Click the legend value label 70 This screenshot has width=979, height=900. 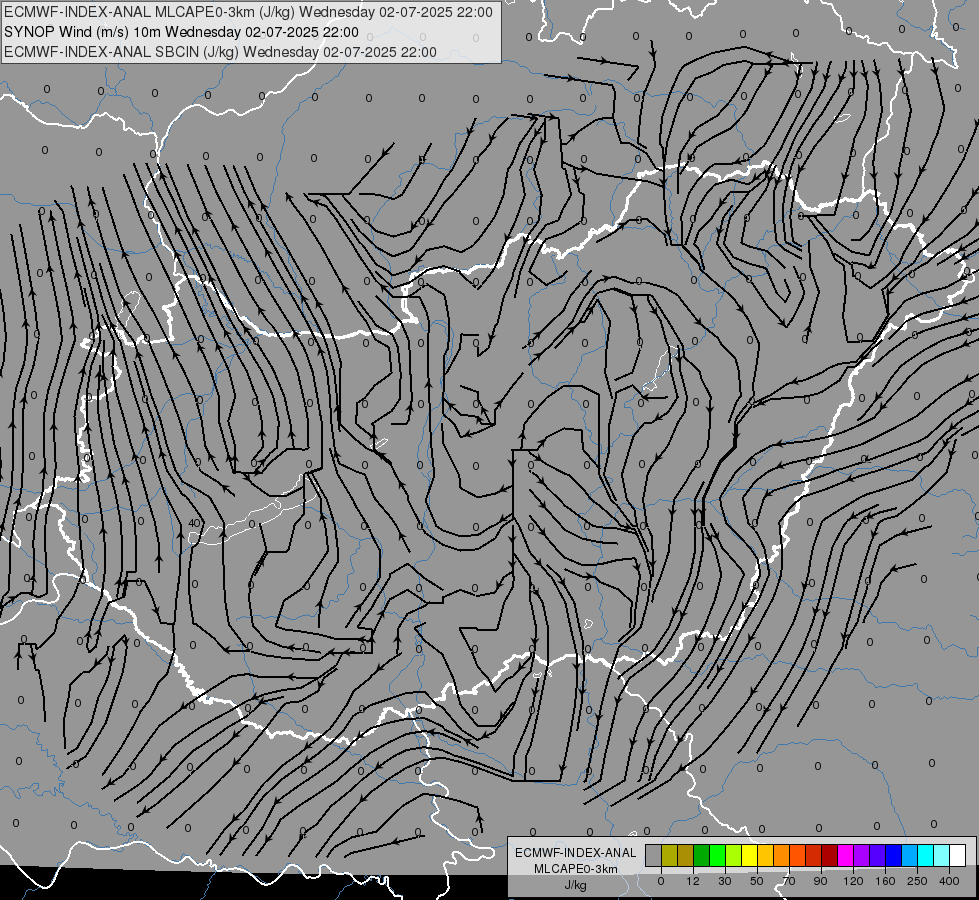pos(789,881)
